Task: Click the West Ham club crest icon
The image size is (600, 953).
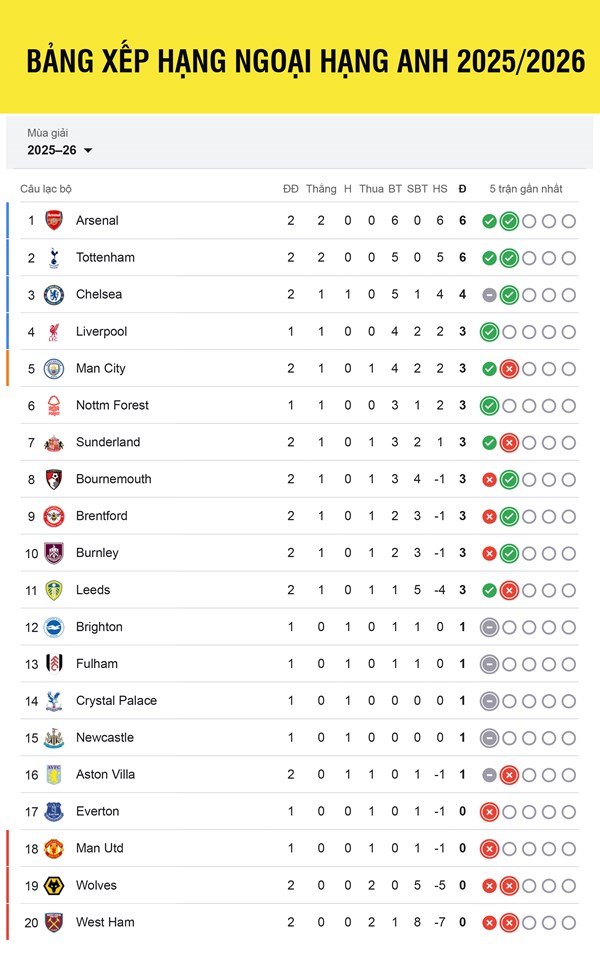Action: click(x=54, y=922)
